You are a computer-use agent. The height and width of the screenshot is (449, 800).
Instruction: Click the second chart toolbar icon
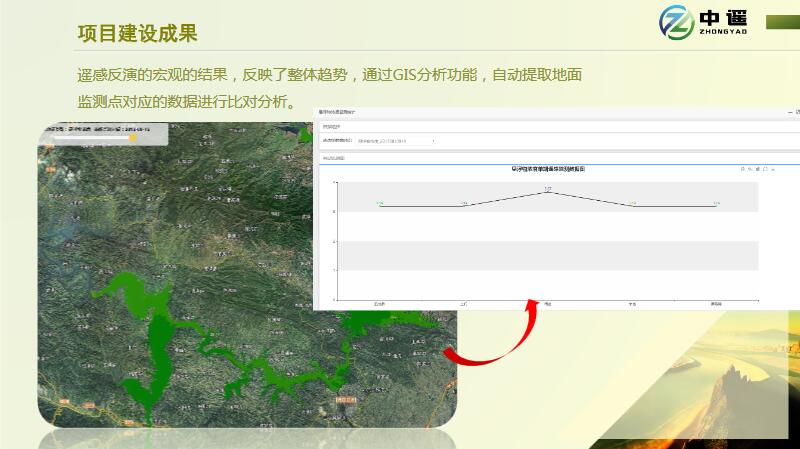750,169
